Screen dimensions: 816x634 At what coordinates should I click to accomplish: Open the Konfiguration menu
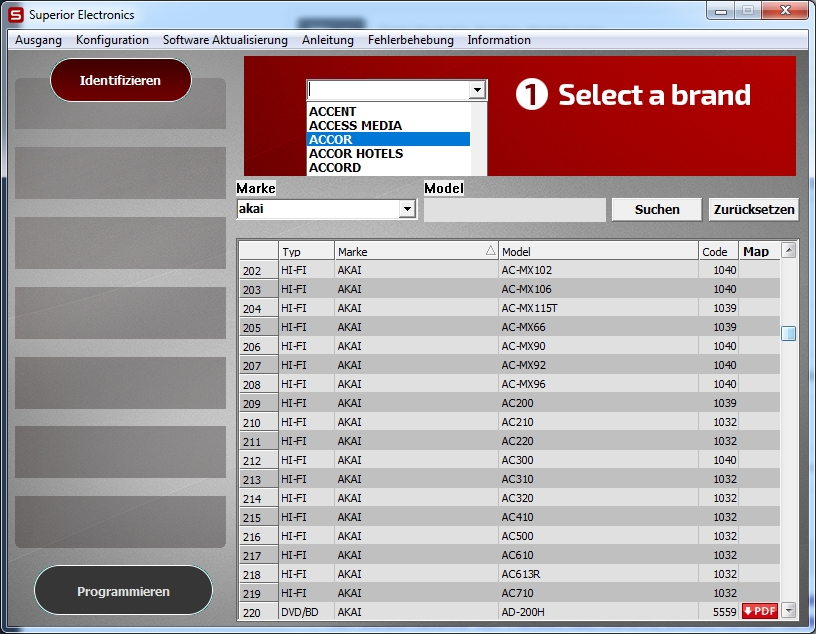tap(112, 40)
